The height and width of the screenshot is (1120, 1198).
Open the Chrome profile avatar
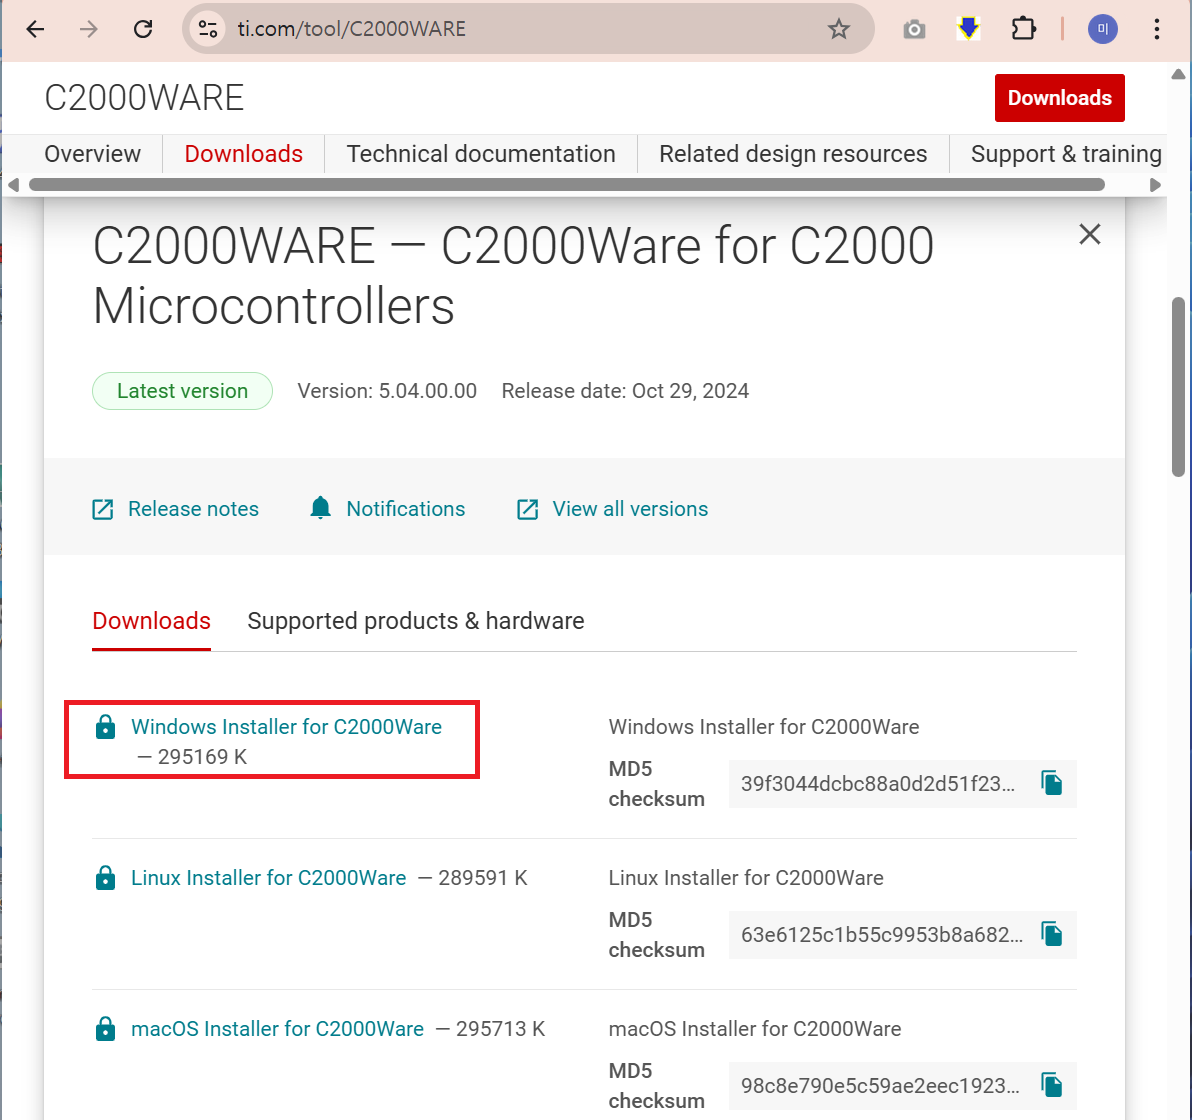[x=1102, y=29]
